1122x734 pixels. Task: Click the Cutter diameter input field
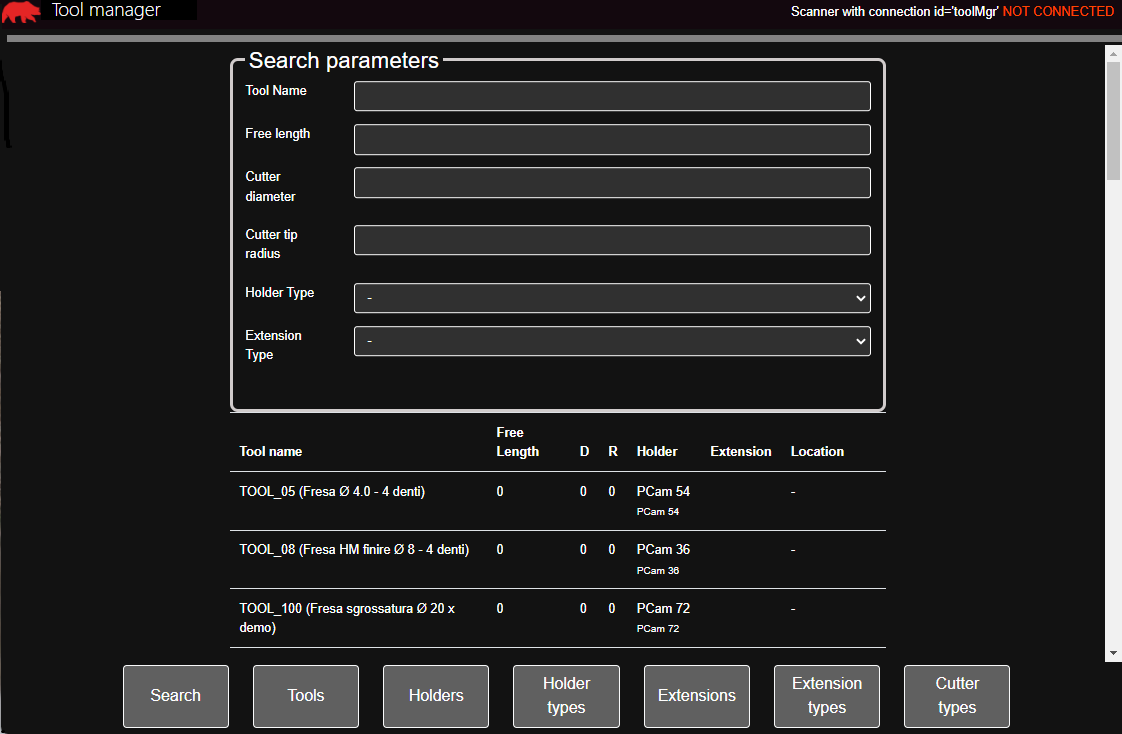[612, 182]
